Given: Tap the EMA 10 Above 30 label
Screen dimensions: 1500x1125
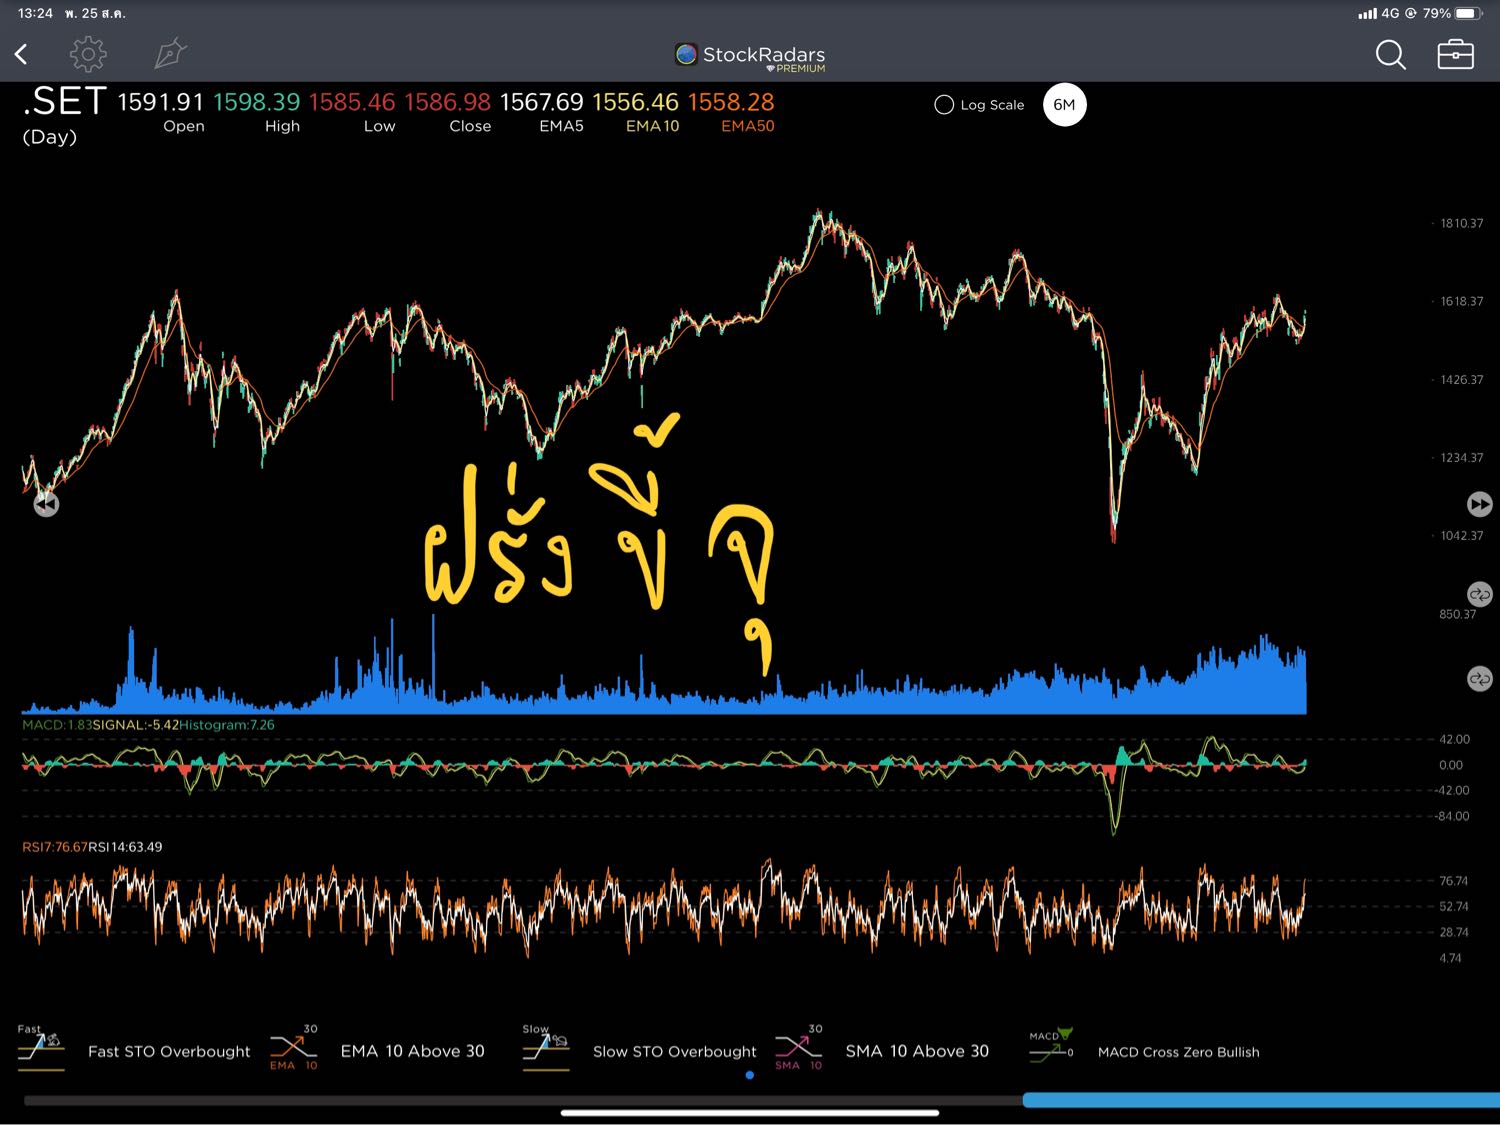Looking at the screenshot, I should point(412,1051).
